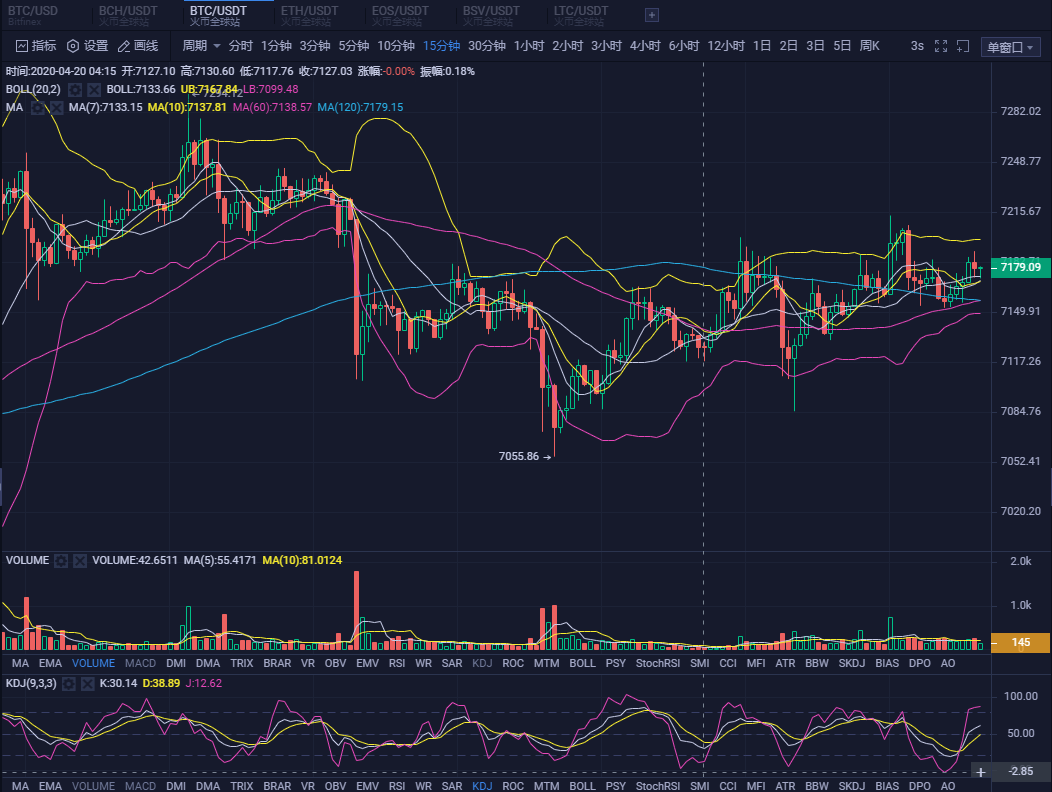
Task: Remove the MA overlay with its X icon
Action: (55, 107)
